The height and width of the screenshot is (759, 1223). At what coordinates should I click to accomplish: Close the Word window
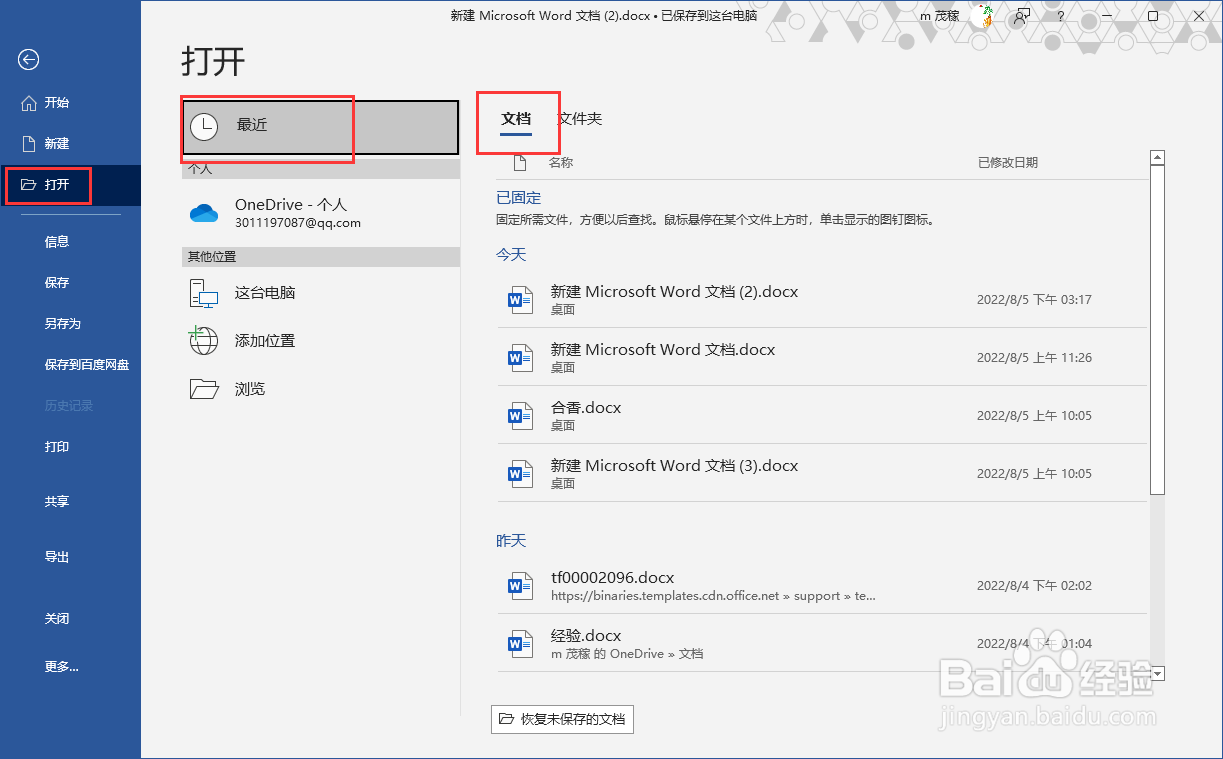click(1199, 16)
